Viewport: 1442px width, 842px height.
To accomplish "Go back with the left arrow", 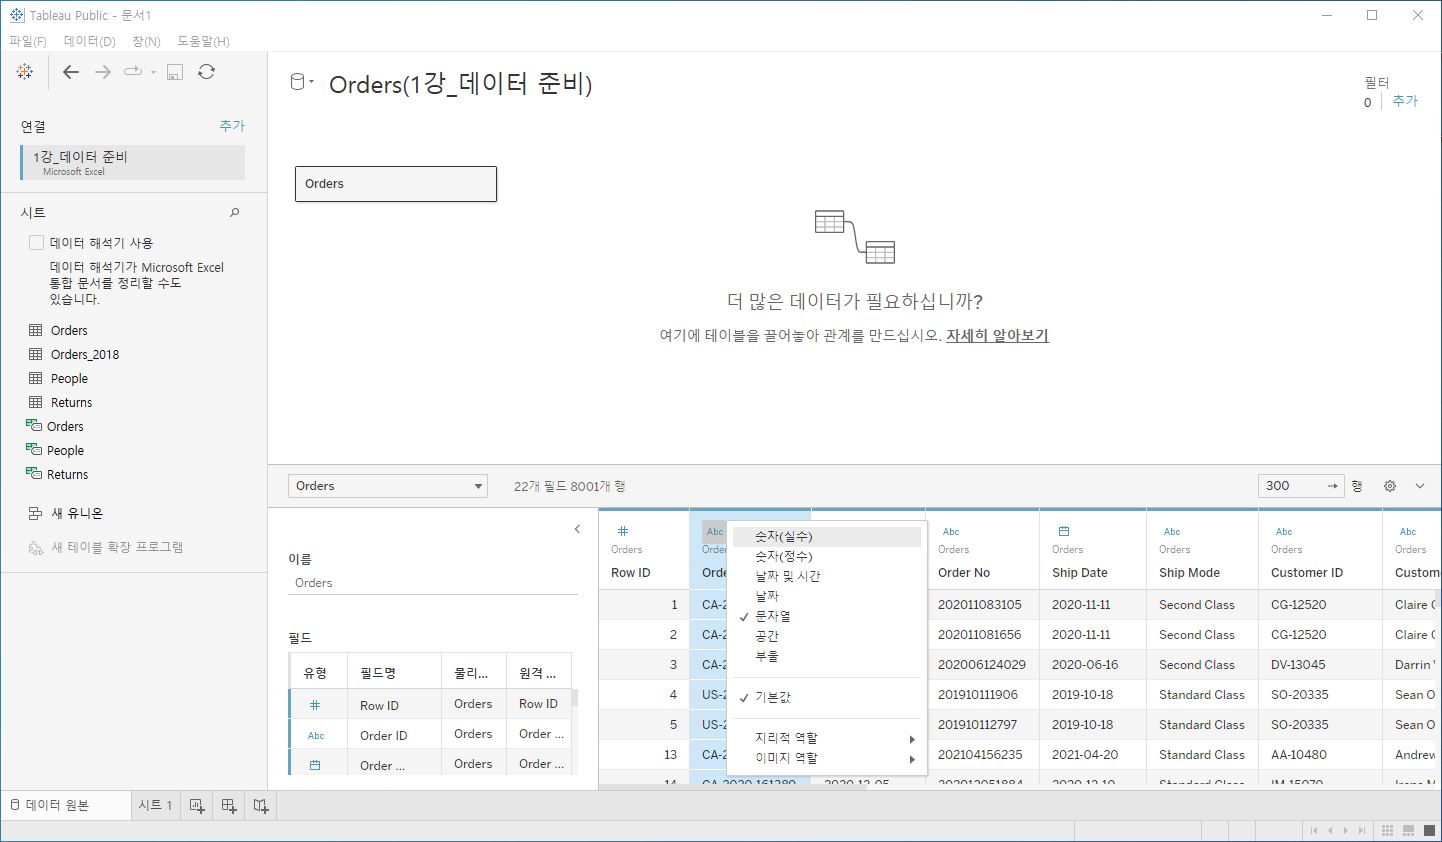I will pyautogui.click(x=71, y=72).
